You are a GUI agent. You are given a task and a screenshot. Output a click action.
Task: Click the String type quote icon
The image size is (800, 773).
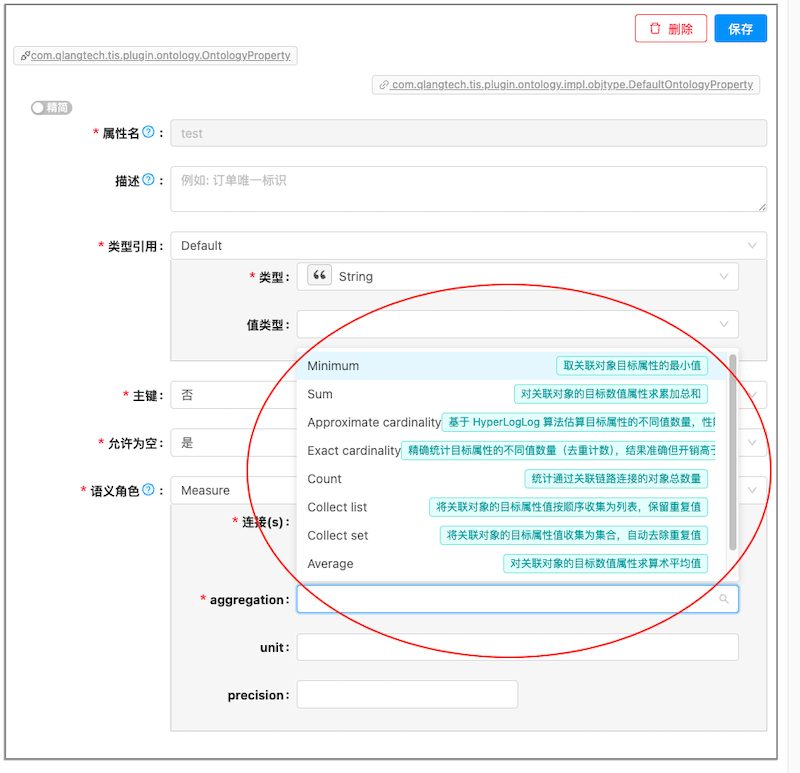(319, 275)
